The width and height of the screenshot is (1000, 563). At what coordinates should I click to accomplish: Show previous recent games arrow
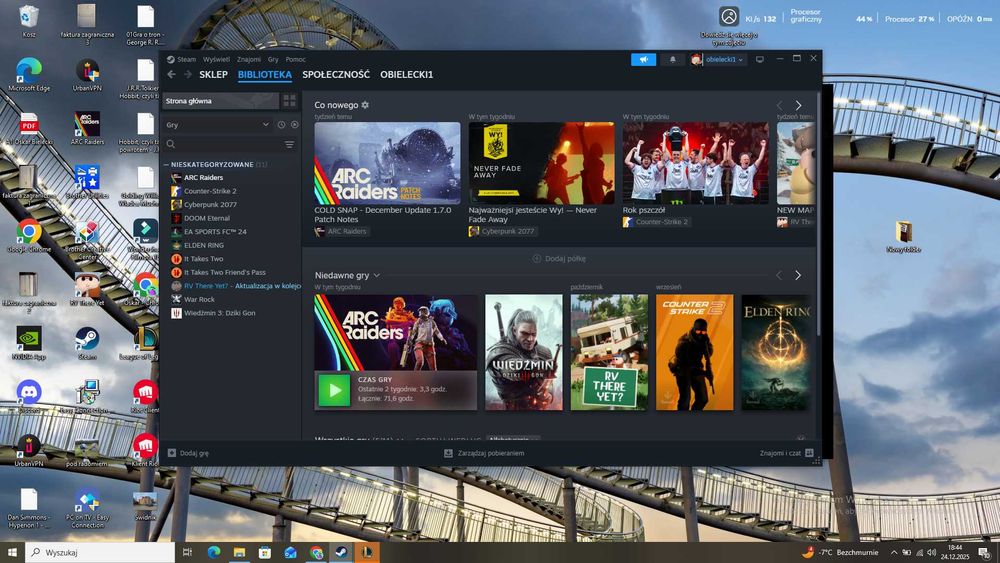click(x=779, y=275)
